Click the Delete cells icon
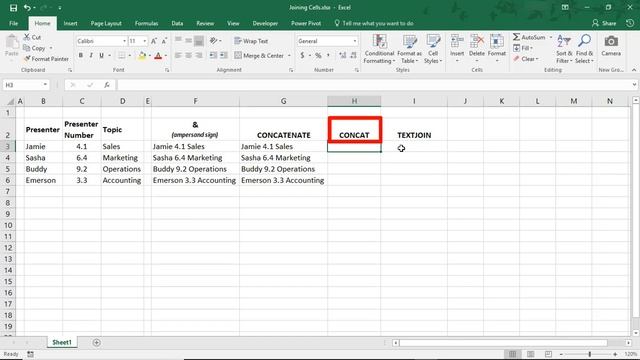640x360 pixels. pyautogui.click(x=476, y=42)
